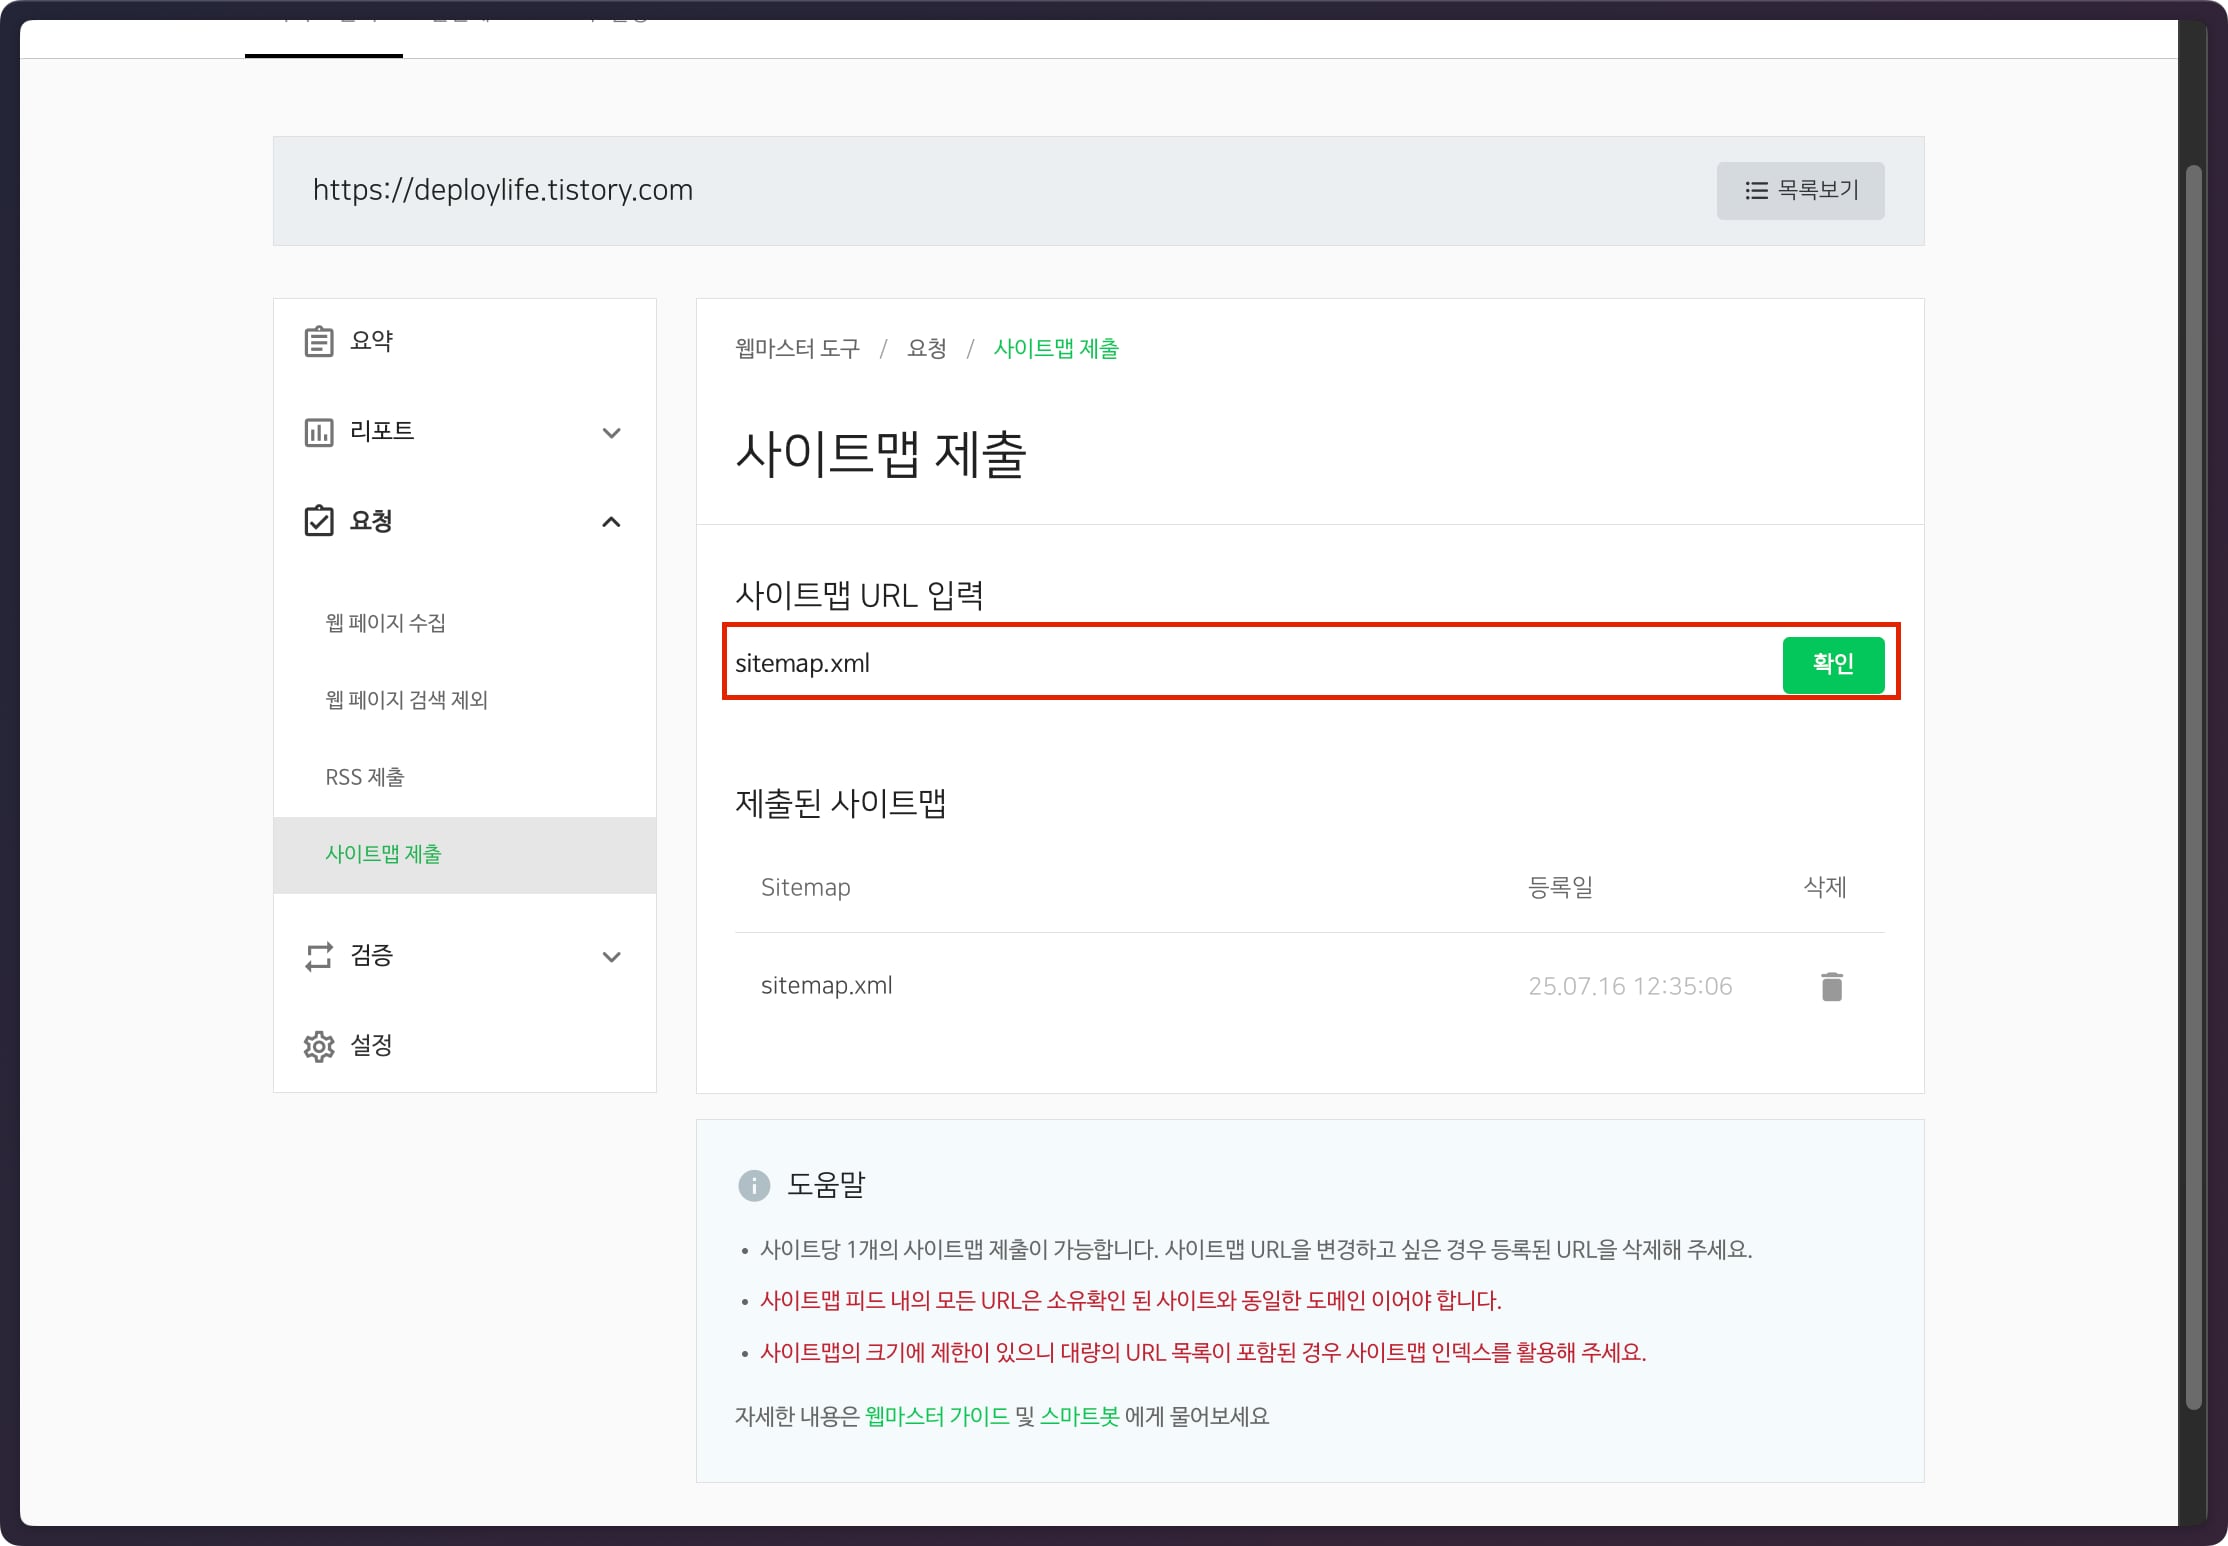Image resolution: width=2228 pixels, height=1546 pixels.
Task: Select the 검증 validation arrows icon
Action: (x=318, y=957)
